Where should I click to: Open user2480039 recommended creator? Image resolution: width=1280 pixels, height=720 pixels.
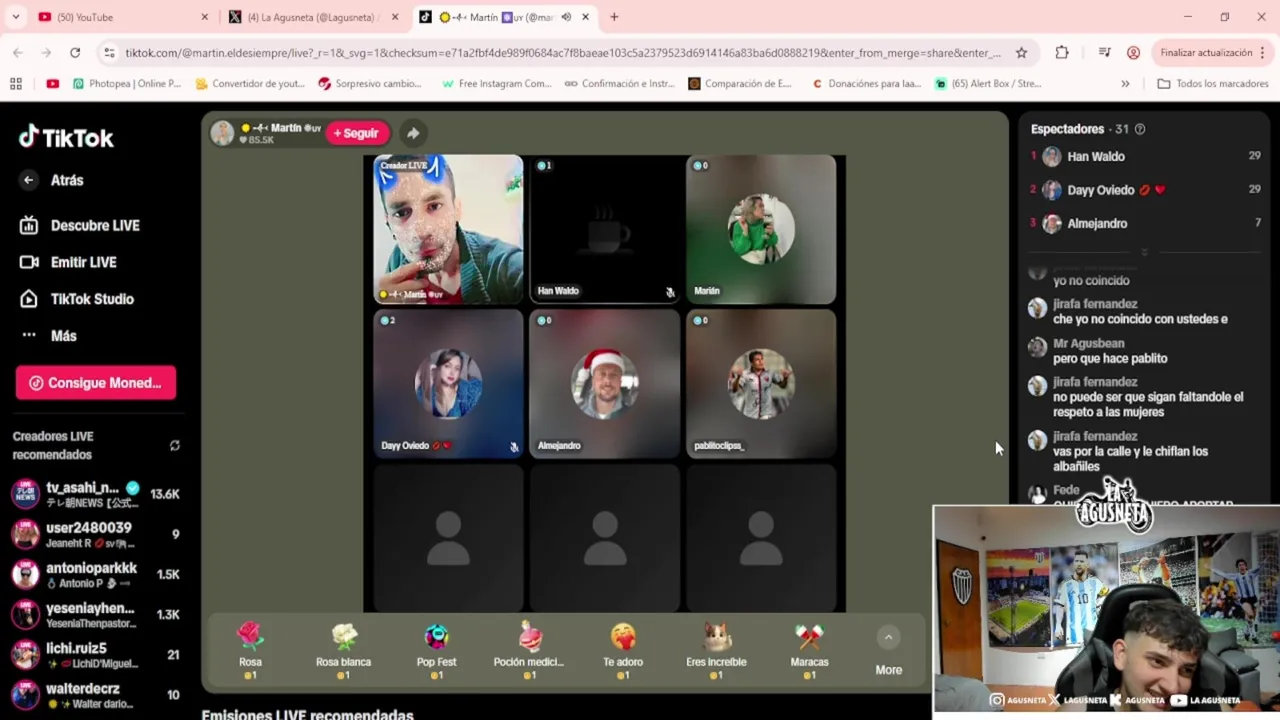96,535
